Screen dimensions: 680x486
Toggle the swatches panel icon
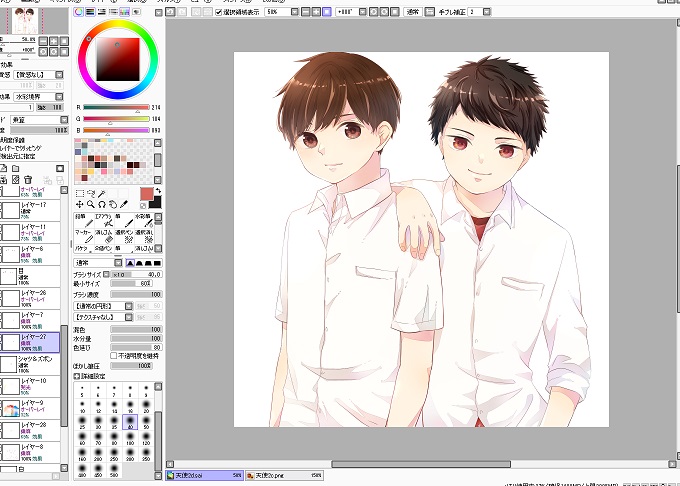pos(124,12)
